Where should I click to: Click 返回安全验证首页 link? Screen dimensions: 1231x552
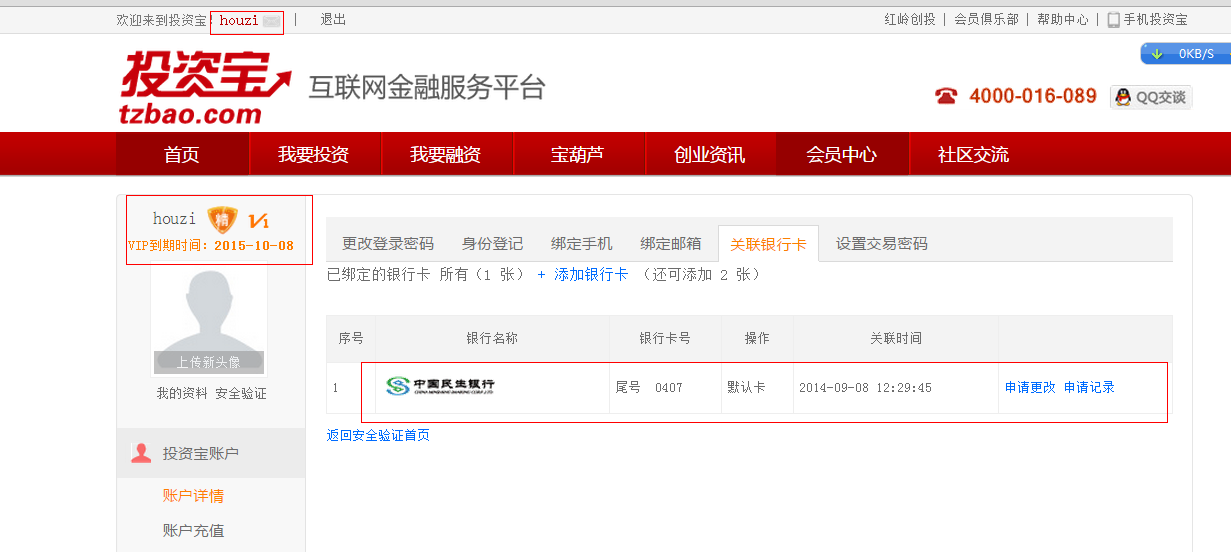[378, 435]
